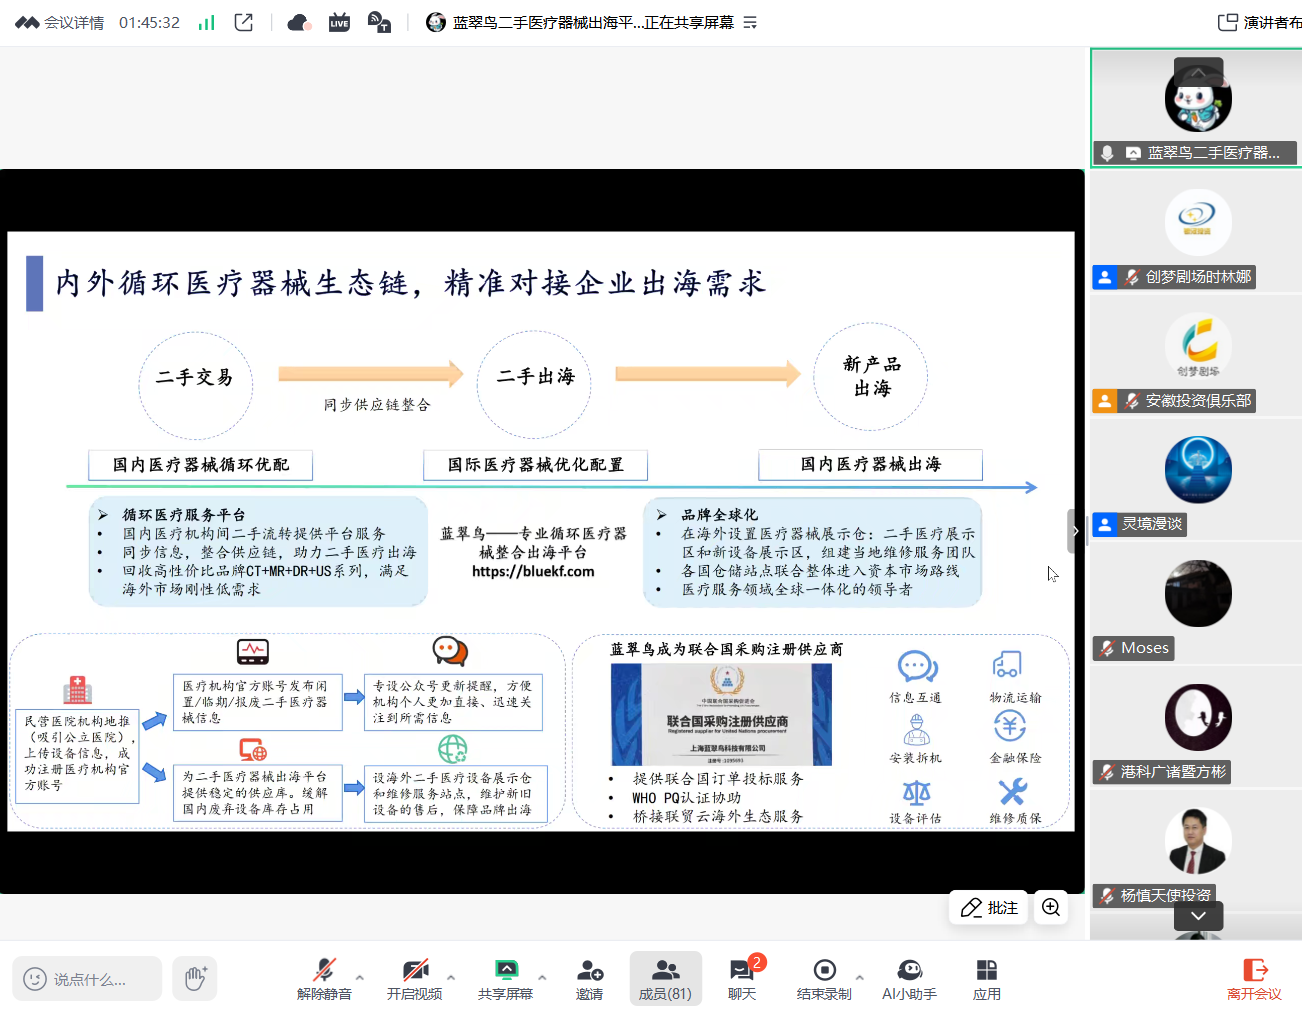Invite participants with 邀请
This screenshot has height=1015, width=1302.
(x=590, y=979)
